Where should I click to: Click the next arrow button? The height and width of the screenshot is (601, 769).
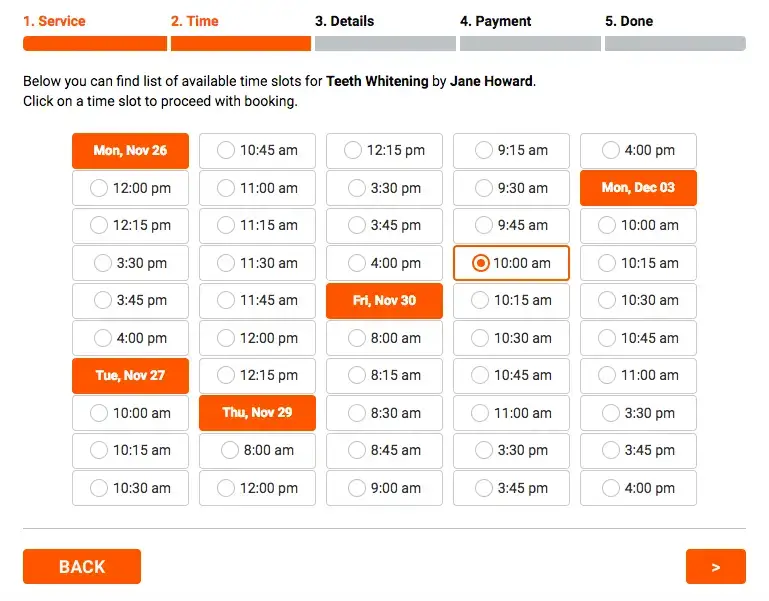click(716, 567)
